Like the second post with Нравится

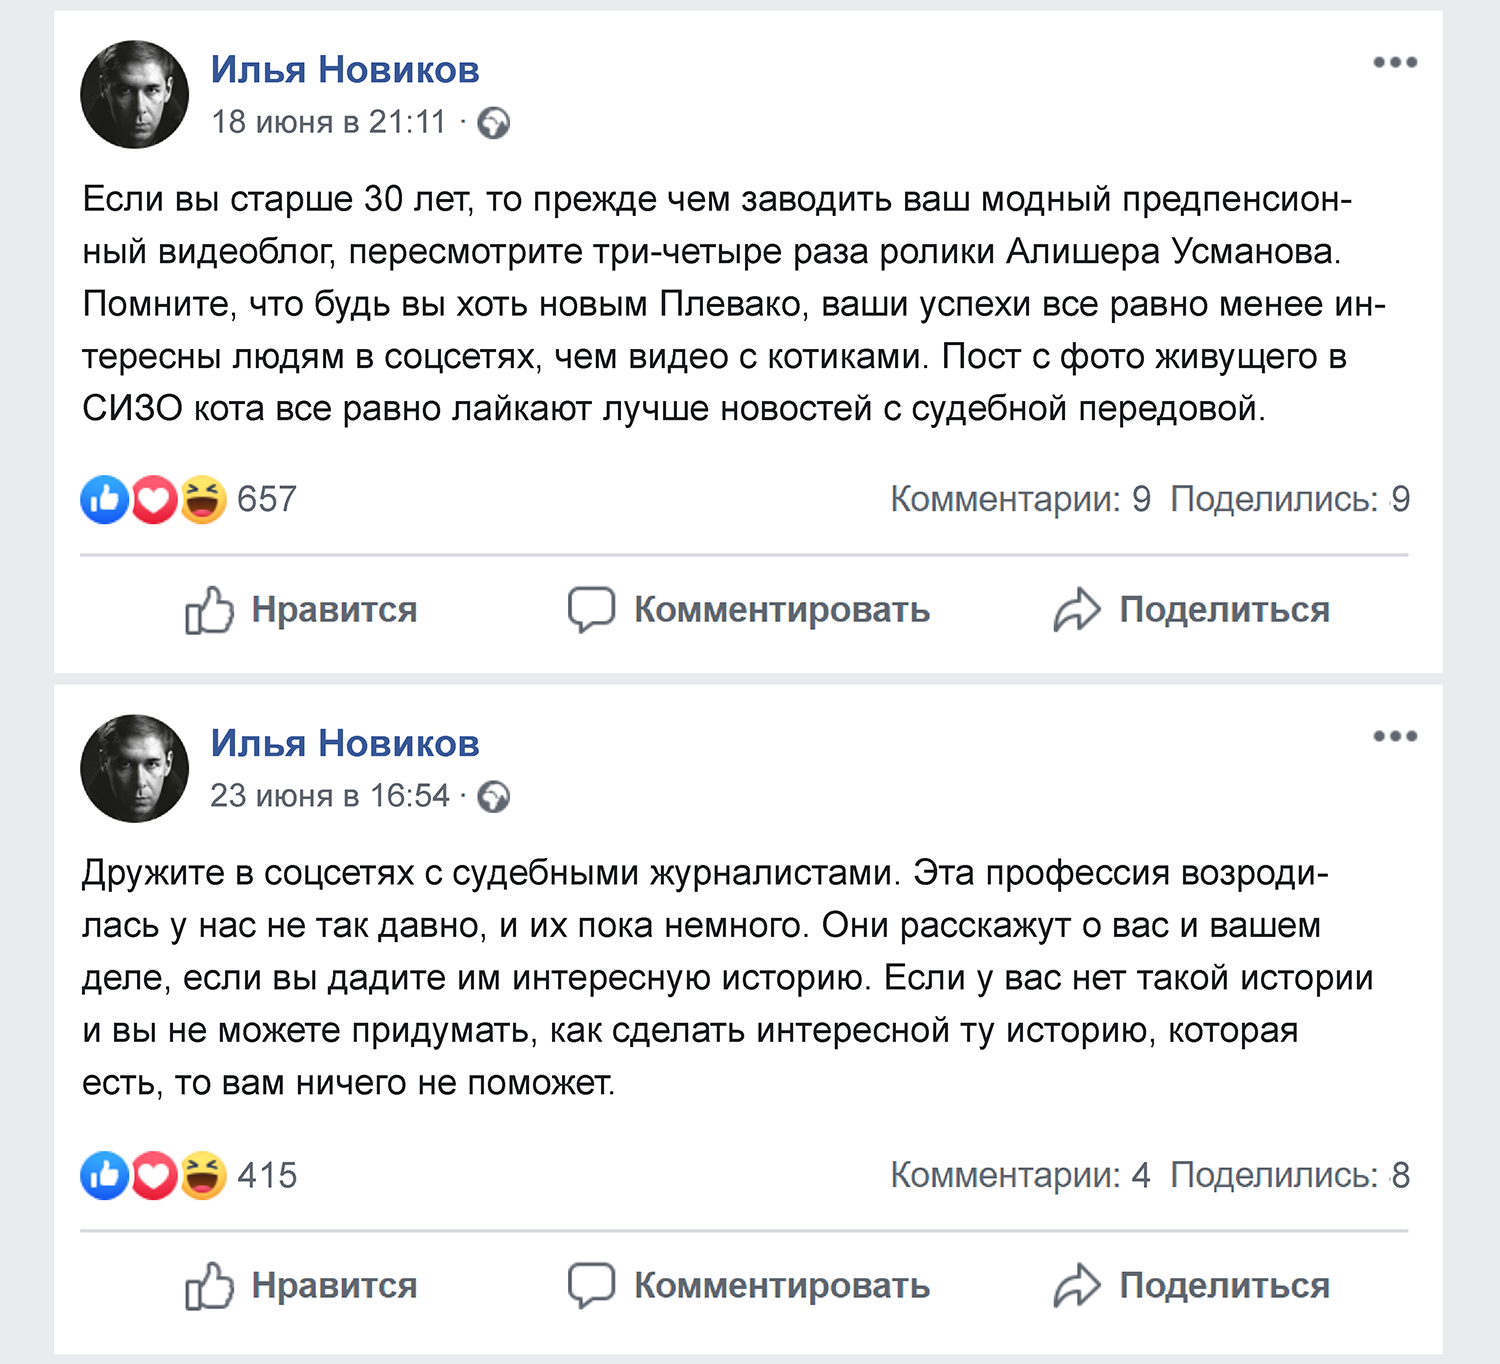click(x=301, y=1286)
